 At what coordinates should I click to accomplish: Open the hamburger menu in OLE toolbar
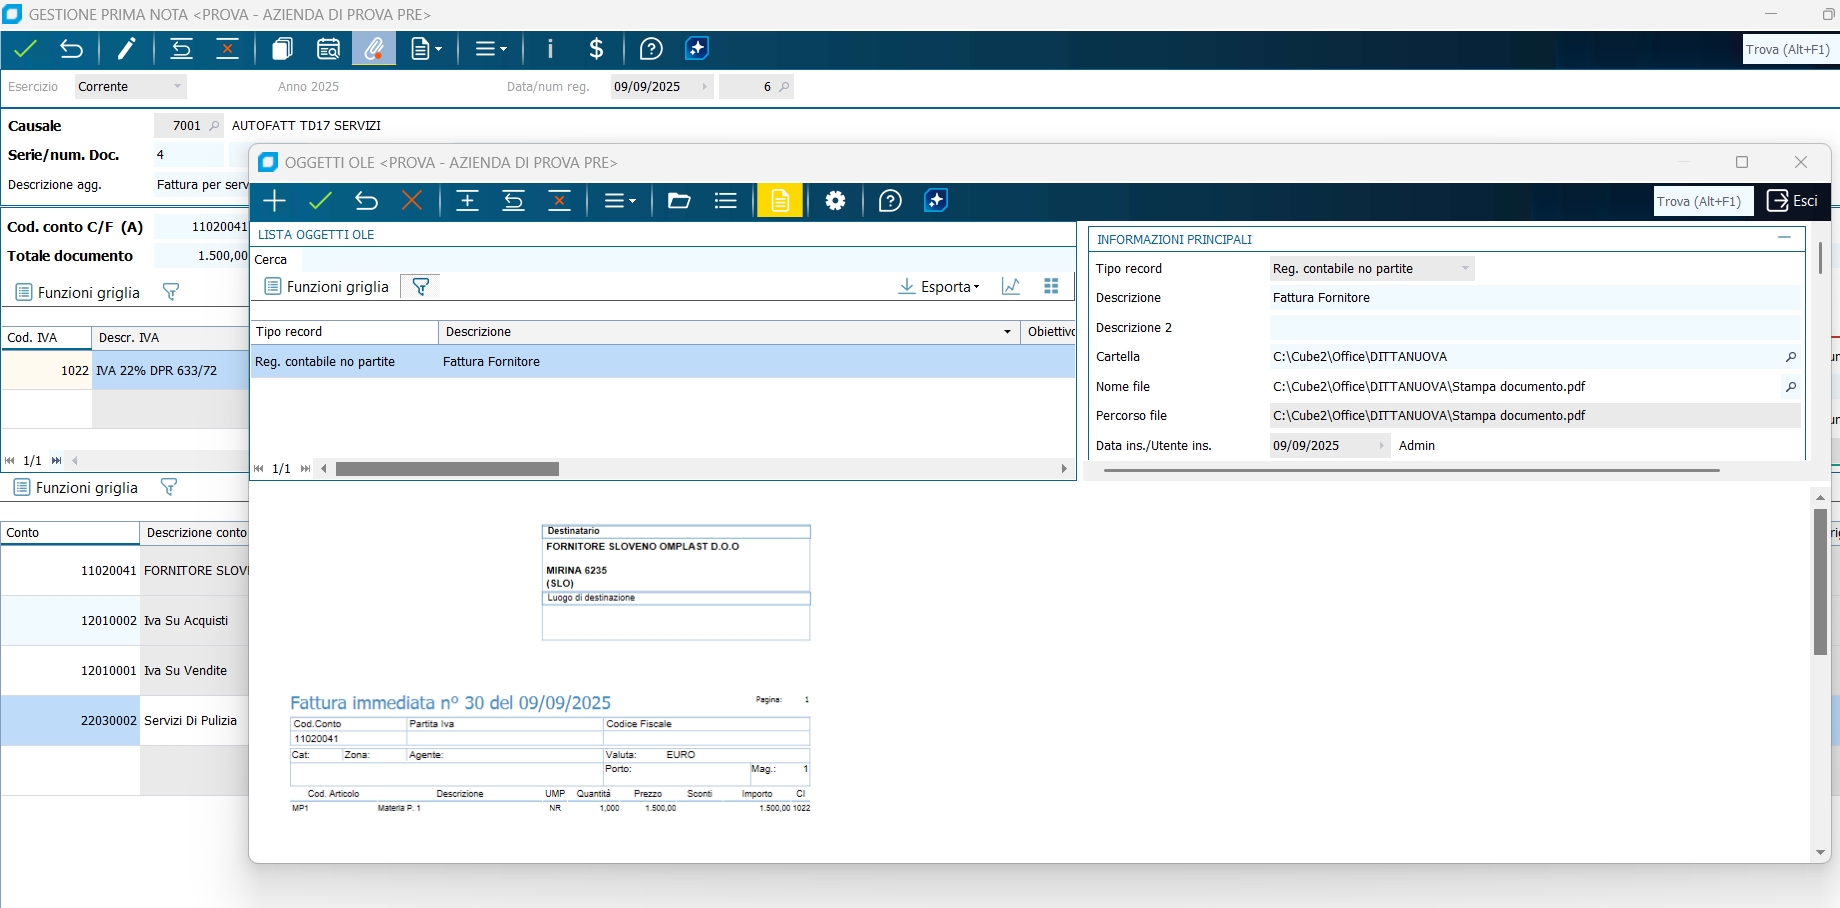pyautogui.click(x=619, y=201)
